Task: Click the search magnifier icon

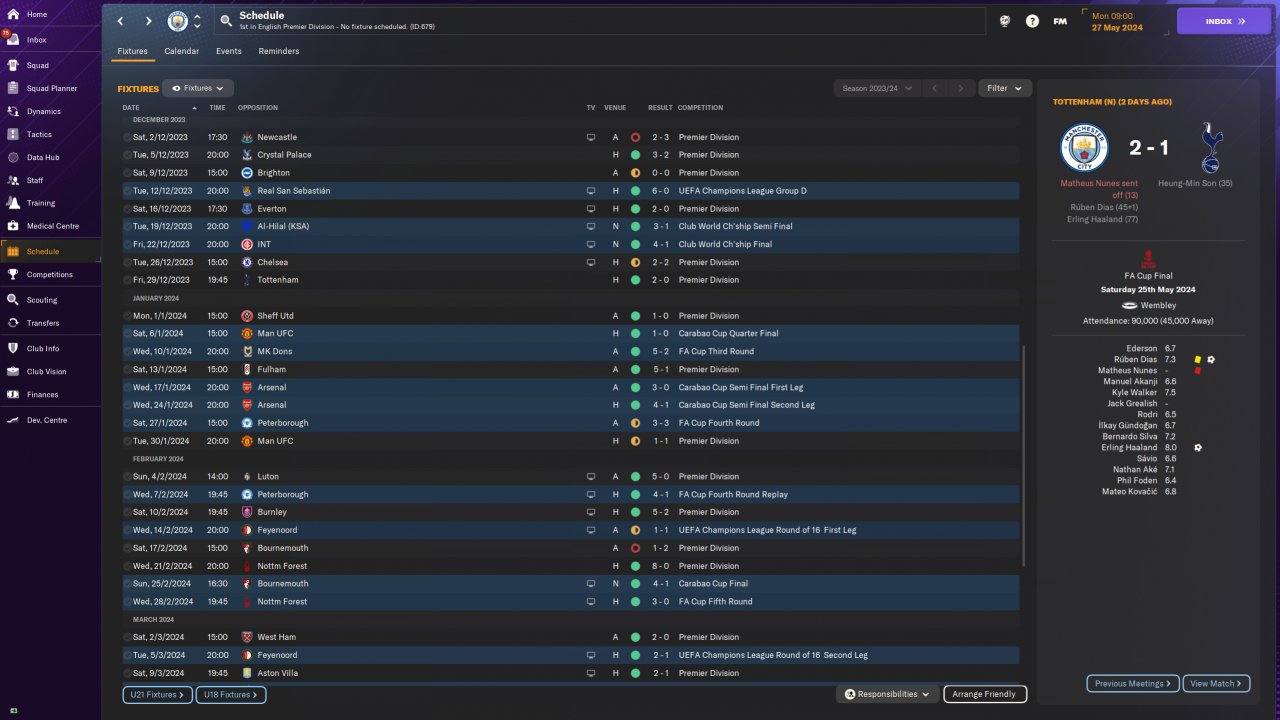Action: click(x=226, y=20)
